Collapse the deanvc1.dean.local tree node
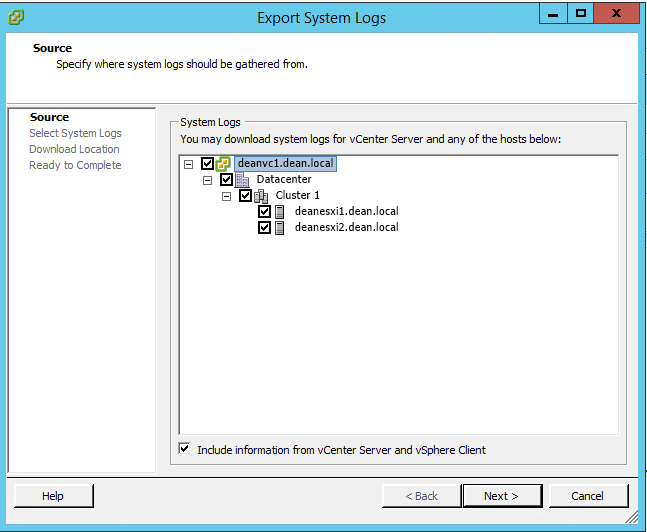Image resolution: width=647 pixels, height=532 pixels. [189, 164]
